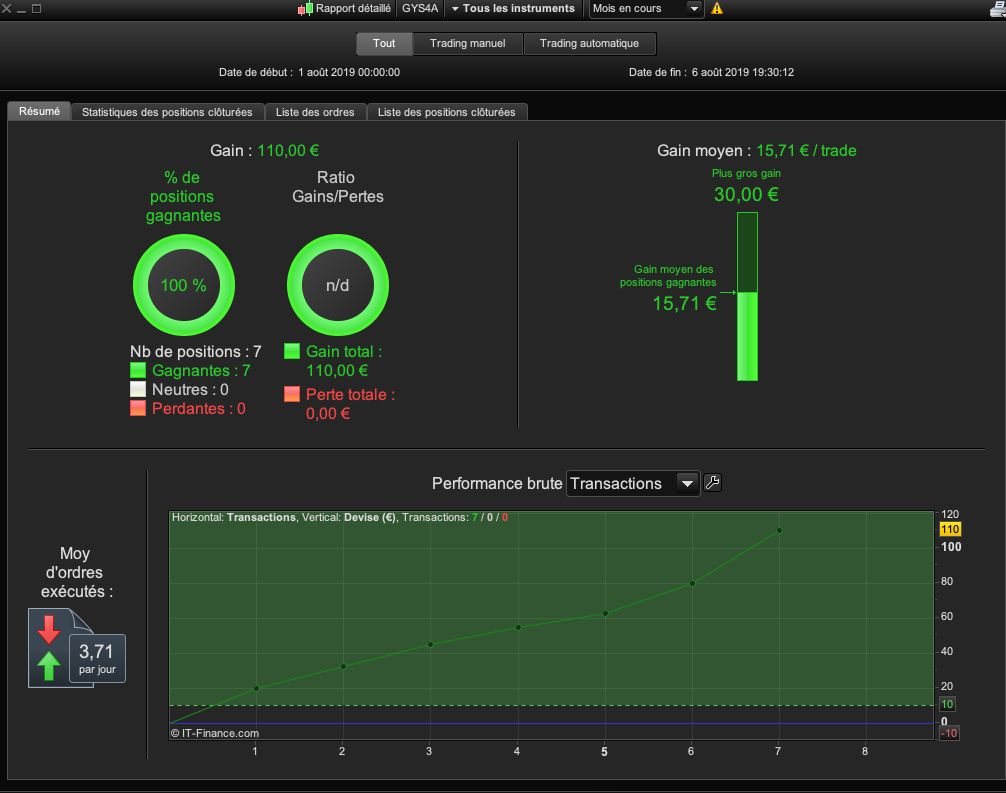Click the yellow warning triangle icon
The image size is (1006, 793).
[x=717, y=8]
